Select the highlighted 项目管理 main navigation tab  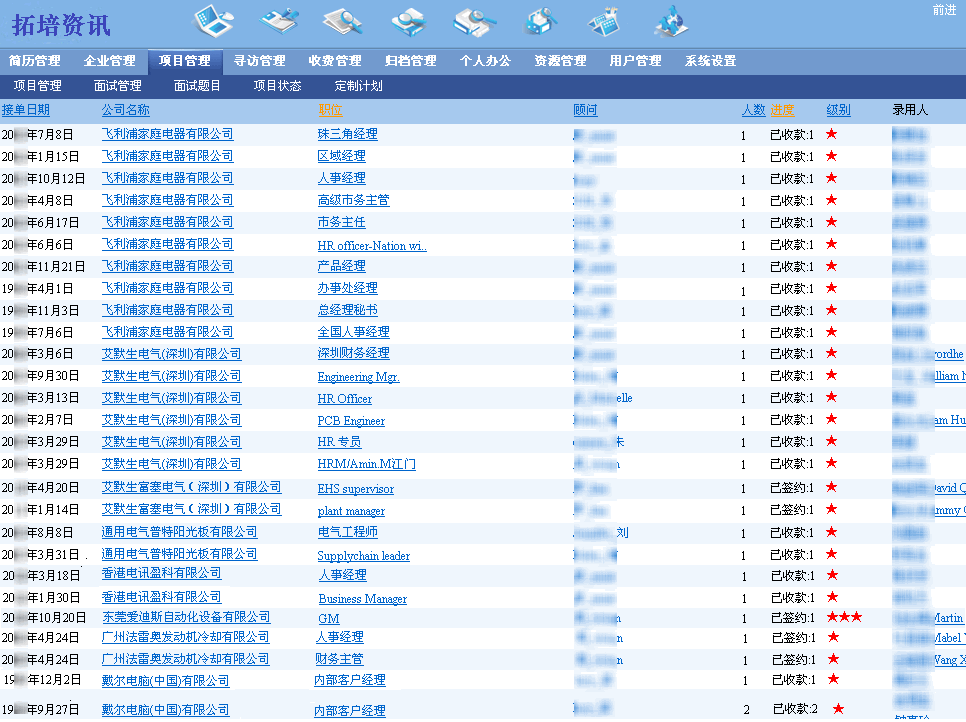click(185, 61)
